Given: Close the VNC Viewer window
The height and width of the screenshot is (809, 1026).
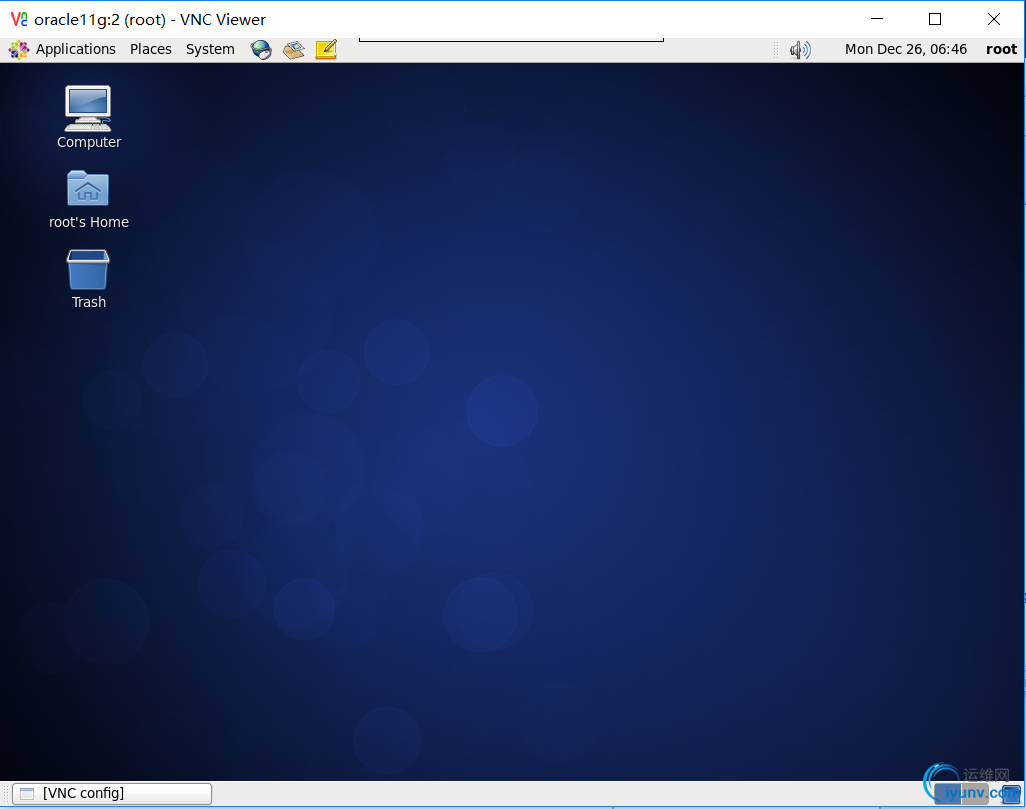Looking at the screenshot, I should [993, 19].
